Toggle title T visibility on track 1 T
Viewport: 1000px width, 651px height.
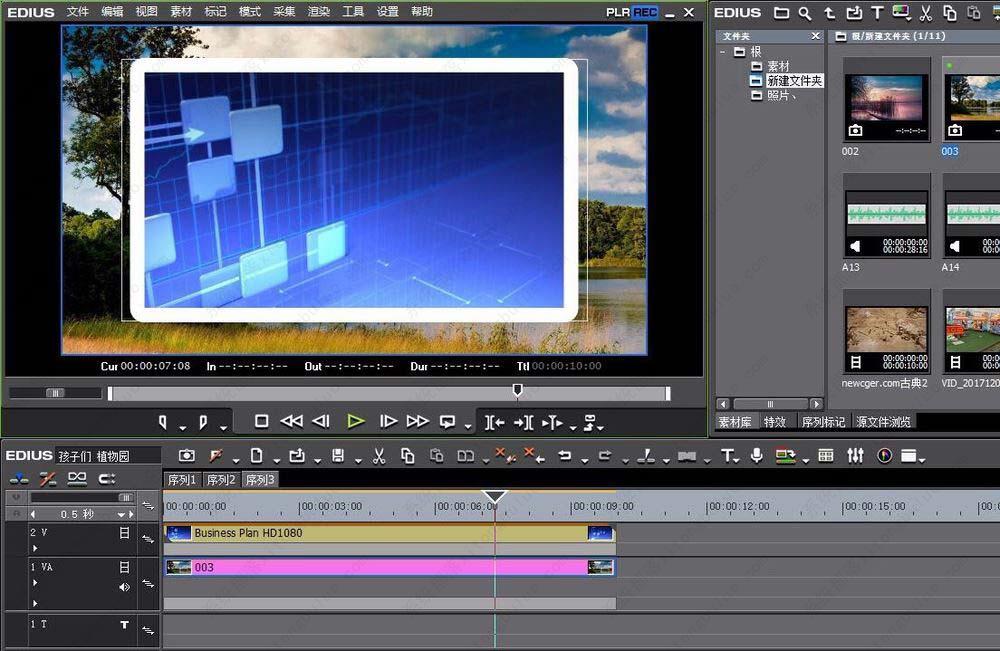coord(124,625)
